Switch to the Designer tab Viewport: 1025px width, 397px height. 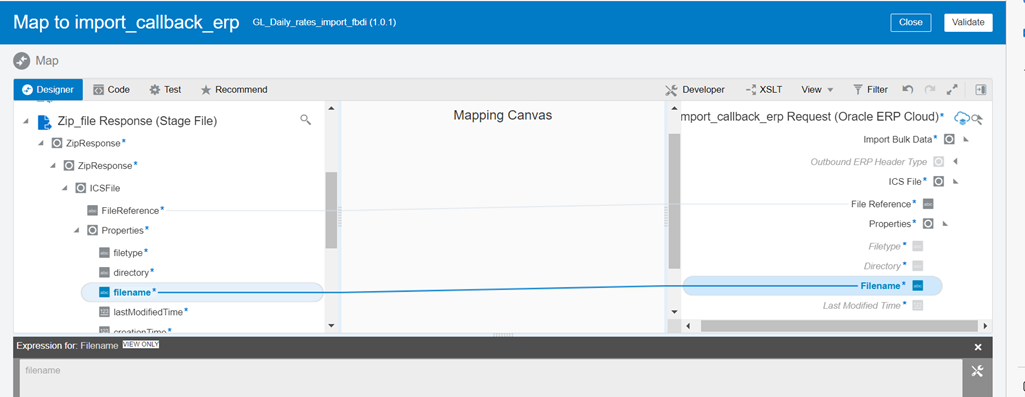pyautogui.click(x=48, y=90)
